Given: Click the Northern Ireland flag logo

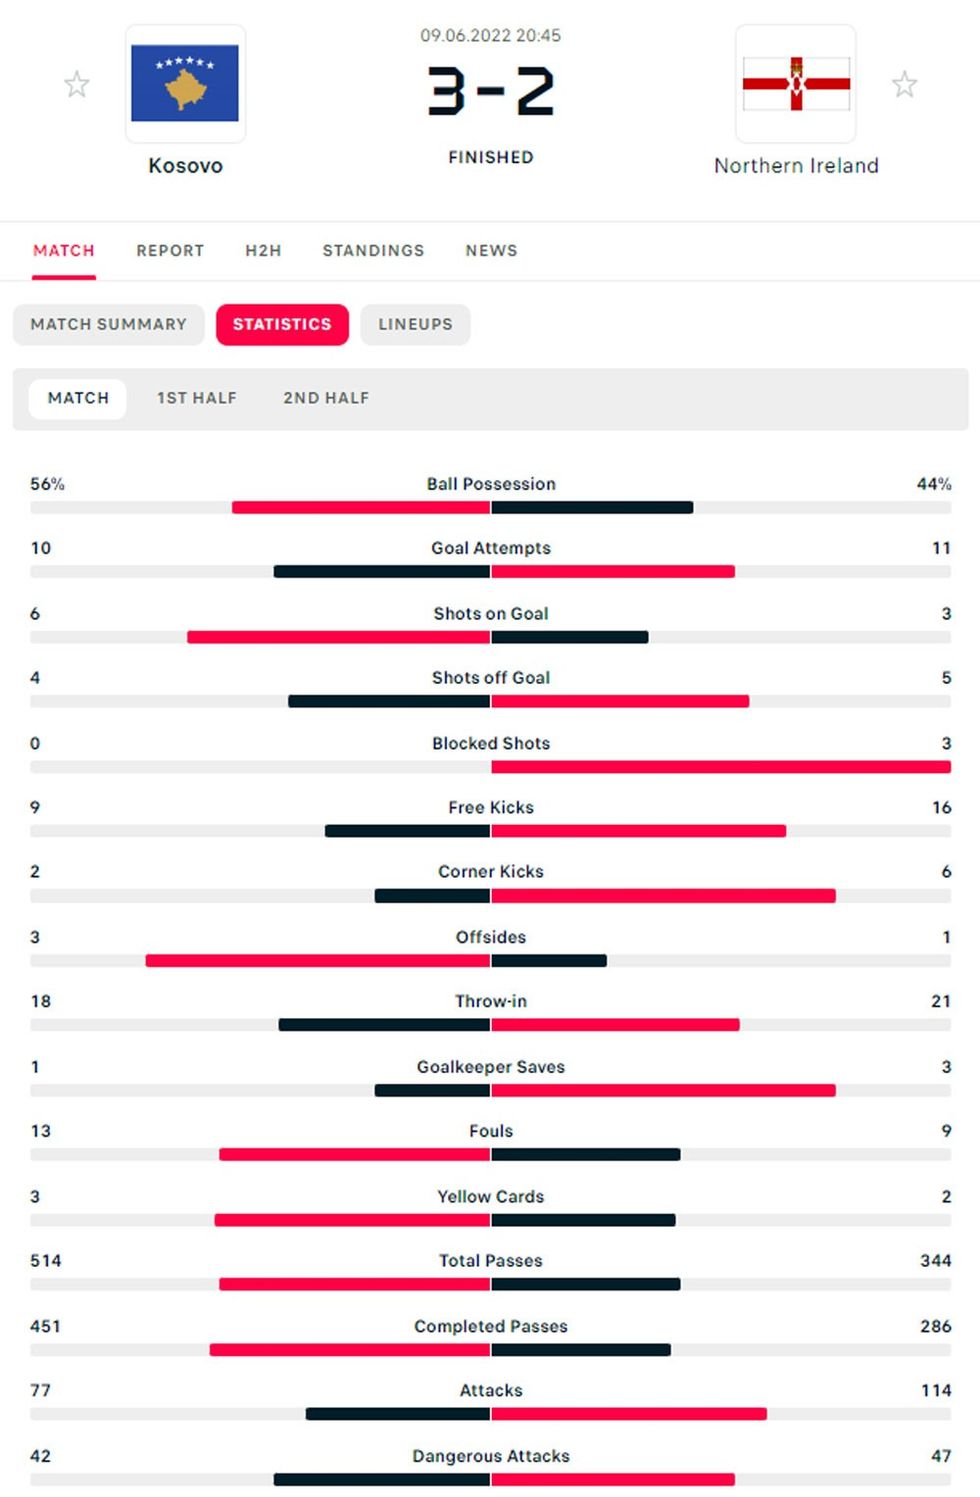Looking at the screenshot, I should pyautogui.click(x=796, y=84).
